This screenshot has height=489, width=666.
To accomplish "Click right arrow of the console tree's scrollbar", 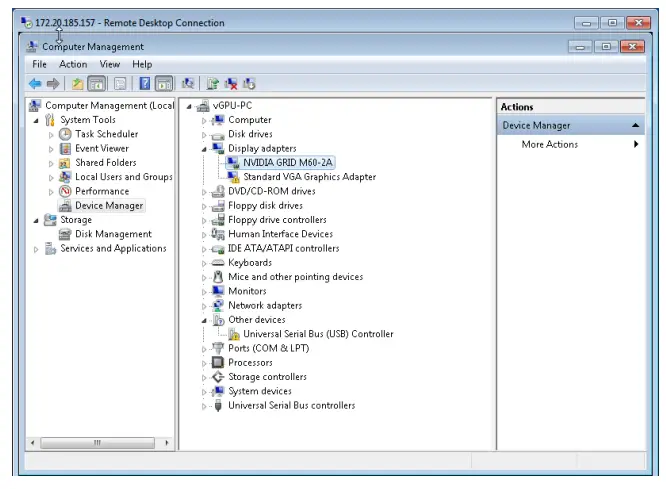I will pos(167,443).
